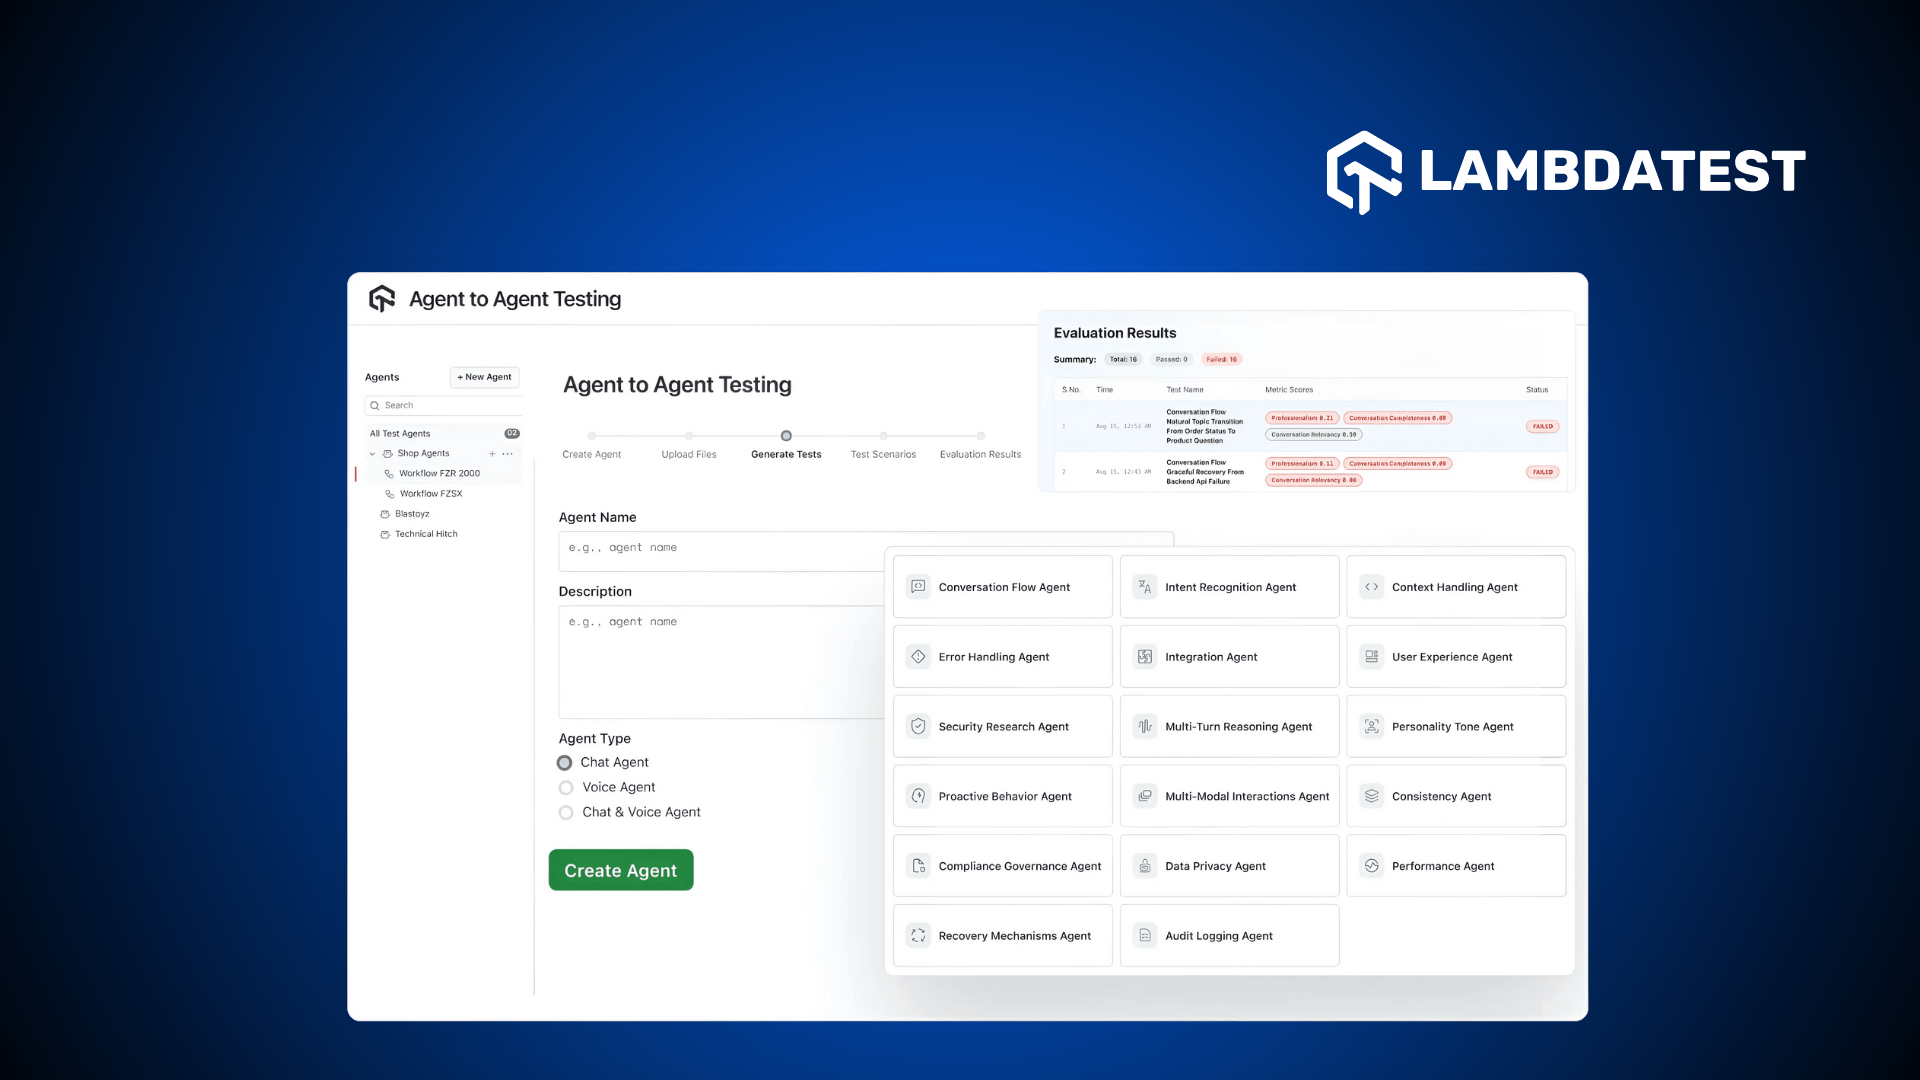Click the Description text area
The image size is (1920, 1080).
720,662
